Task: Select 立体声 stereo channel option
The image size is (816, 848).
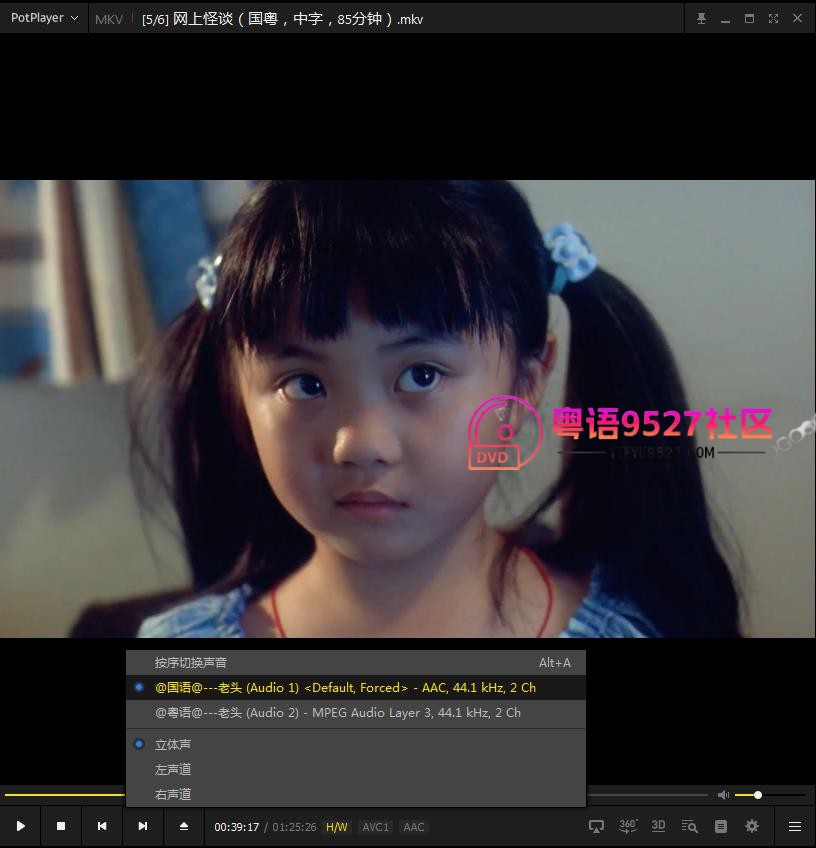Action: pyautogui.click(x=356, y=744)
